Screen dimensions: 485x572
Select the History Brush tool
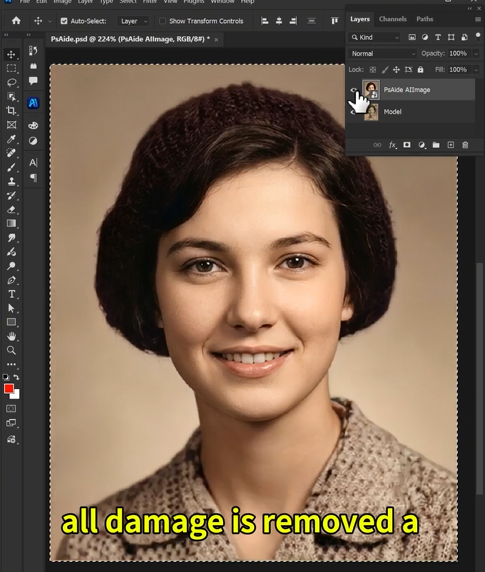point(11,196)
